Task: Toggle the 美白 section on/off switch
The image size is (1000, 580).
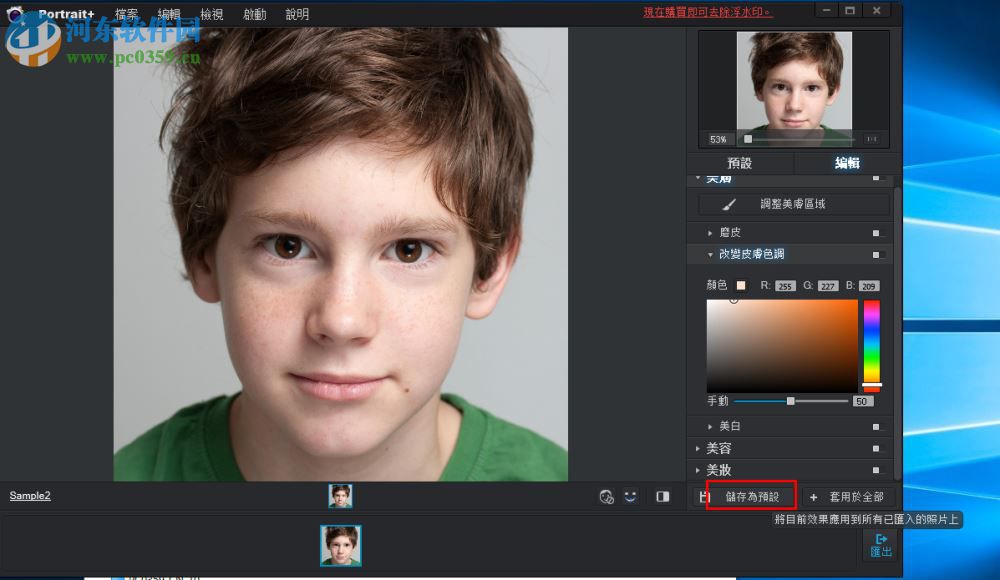Action: 877,426
